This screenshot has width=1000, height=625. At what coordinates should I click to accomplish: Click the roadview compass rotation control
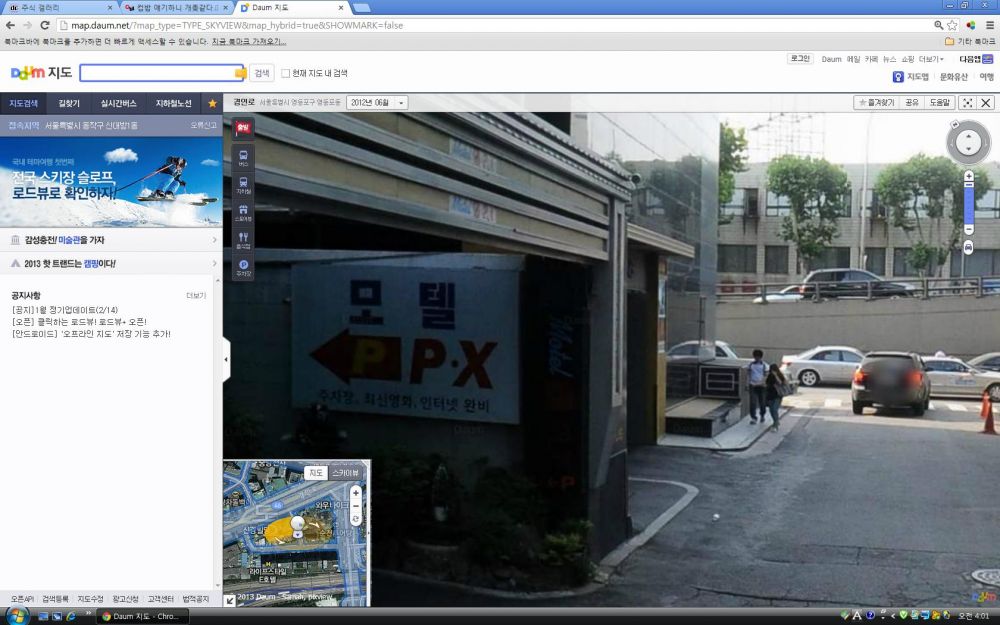coord(968,142)
